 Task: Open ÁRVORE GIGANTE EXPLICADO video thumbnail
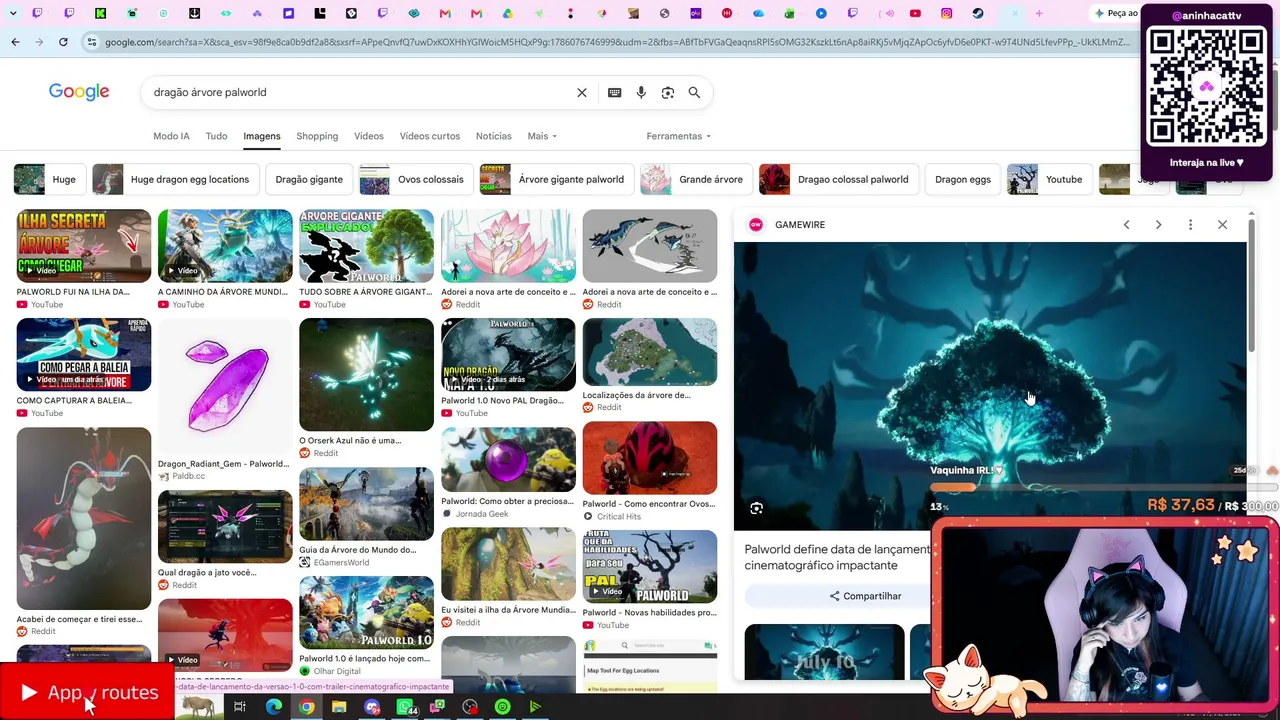click(x=366, y=246)
